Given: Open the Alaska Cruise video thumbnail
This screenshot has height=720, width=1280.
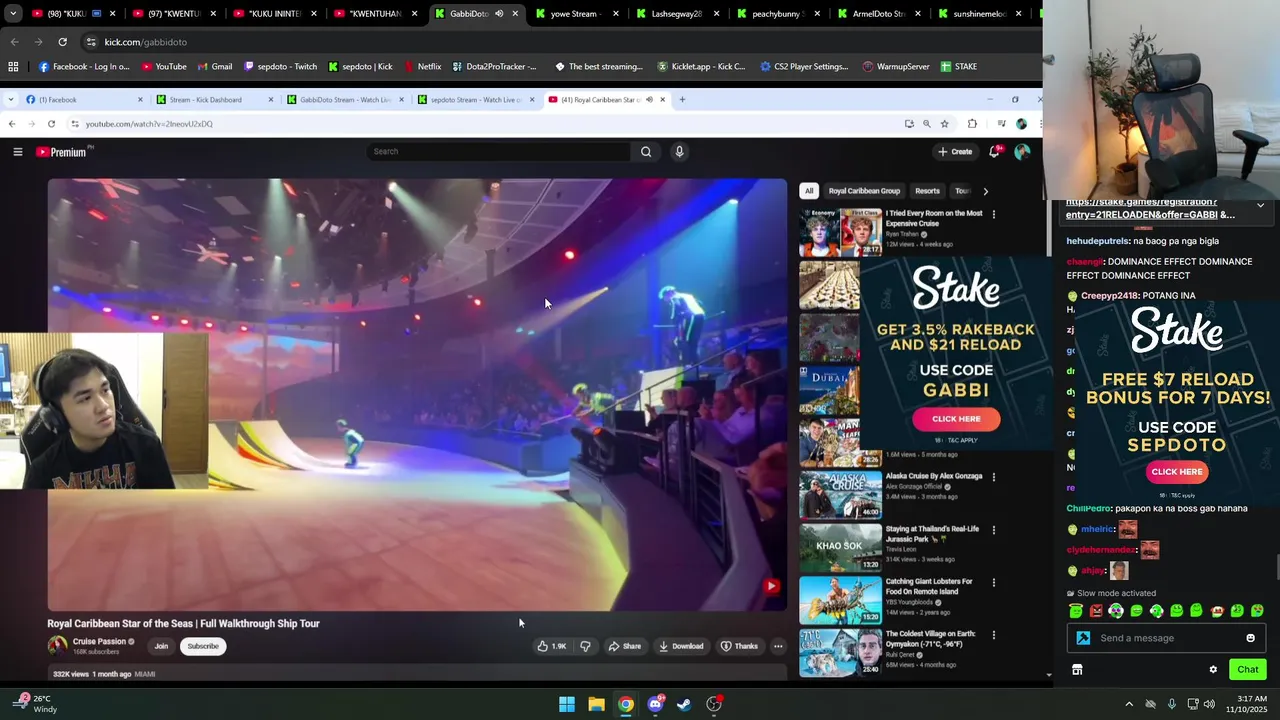Looking at the screenshot, I should click(x=840, y=494).
